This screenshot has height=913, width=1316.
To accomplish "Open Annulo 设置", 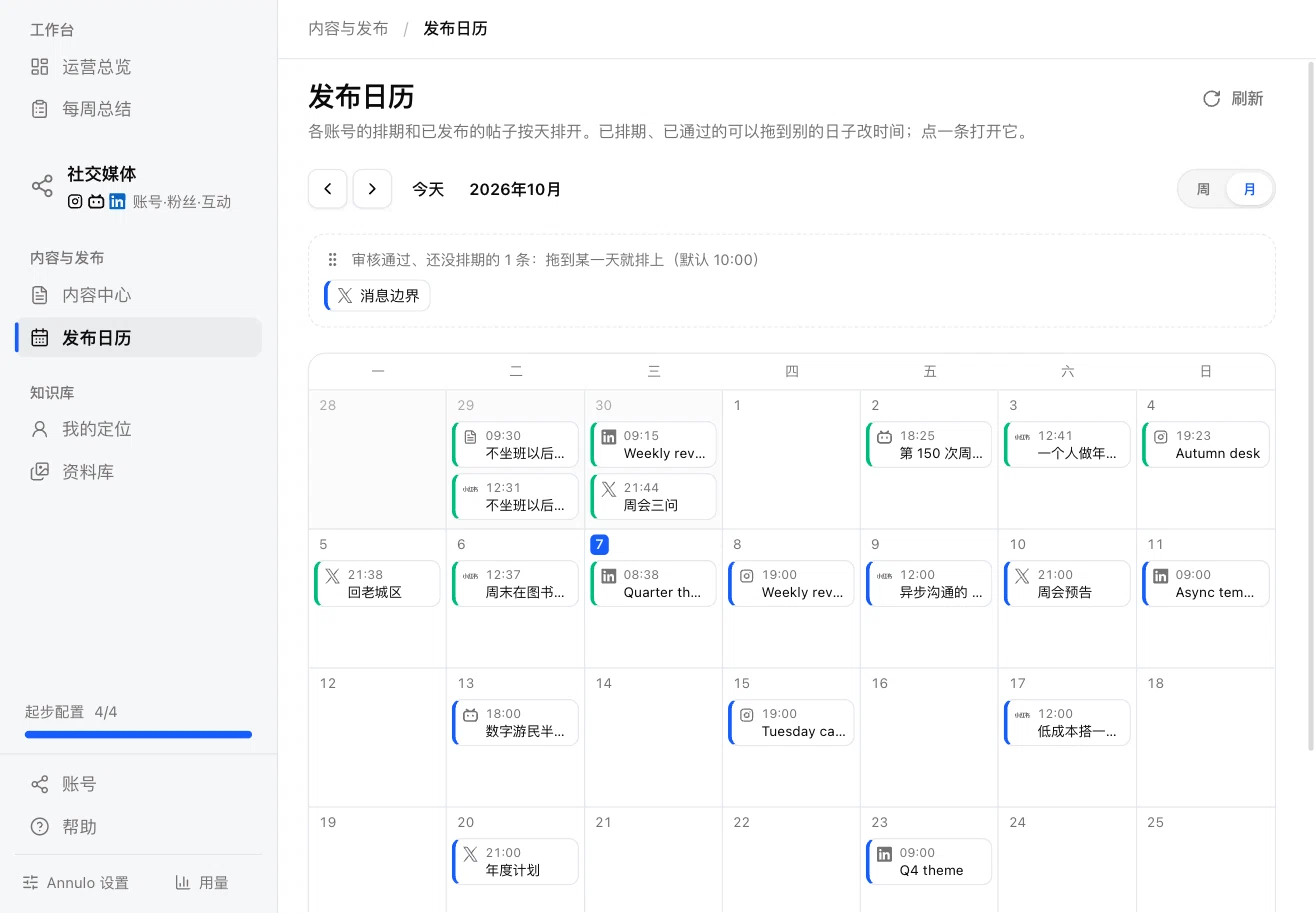I will [76, 883].
